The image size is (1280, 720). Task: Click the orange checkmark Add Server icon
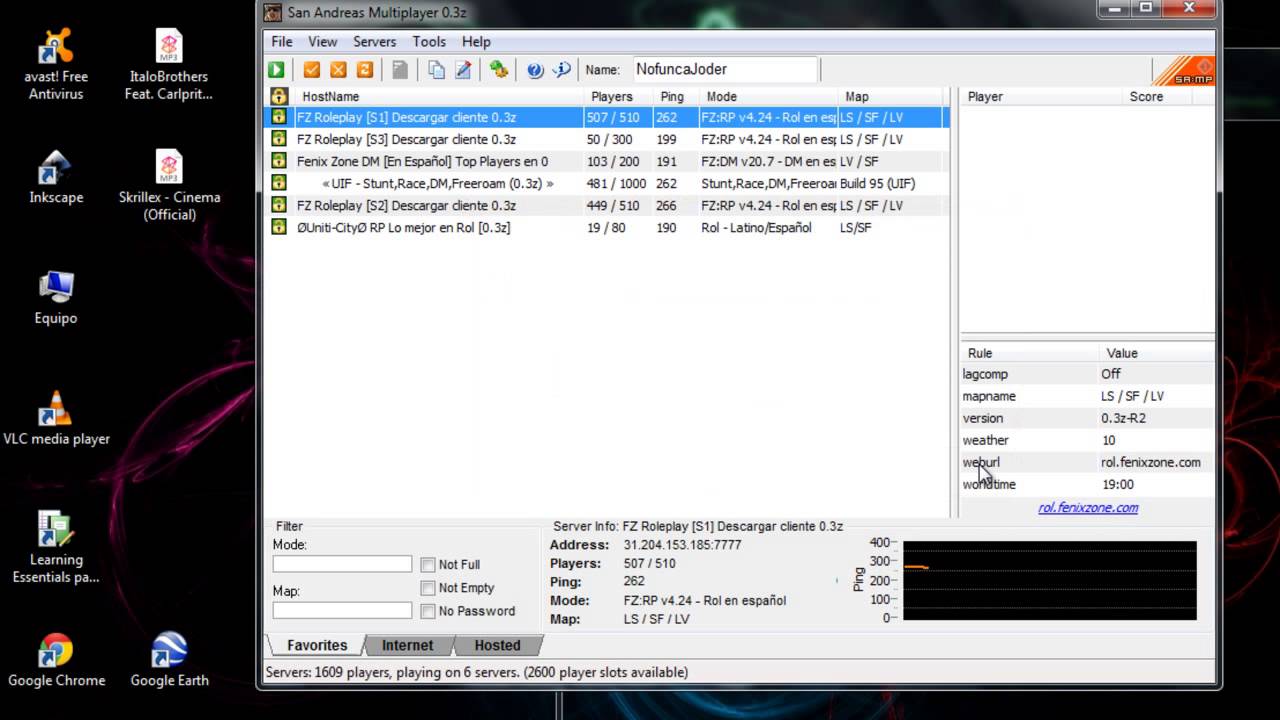click(312, 70)
